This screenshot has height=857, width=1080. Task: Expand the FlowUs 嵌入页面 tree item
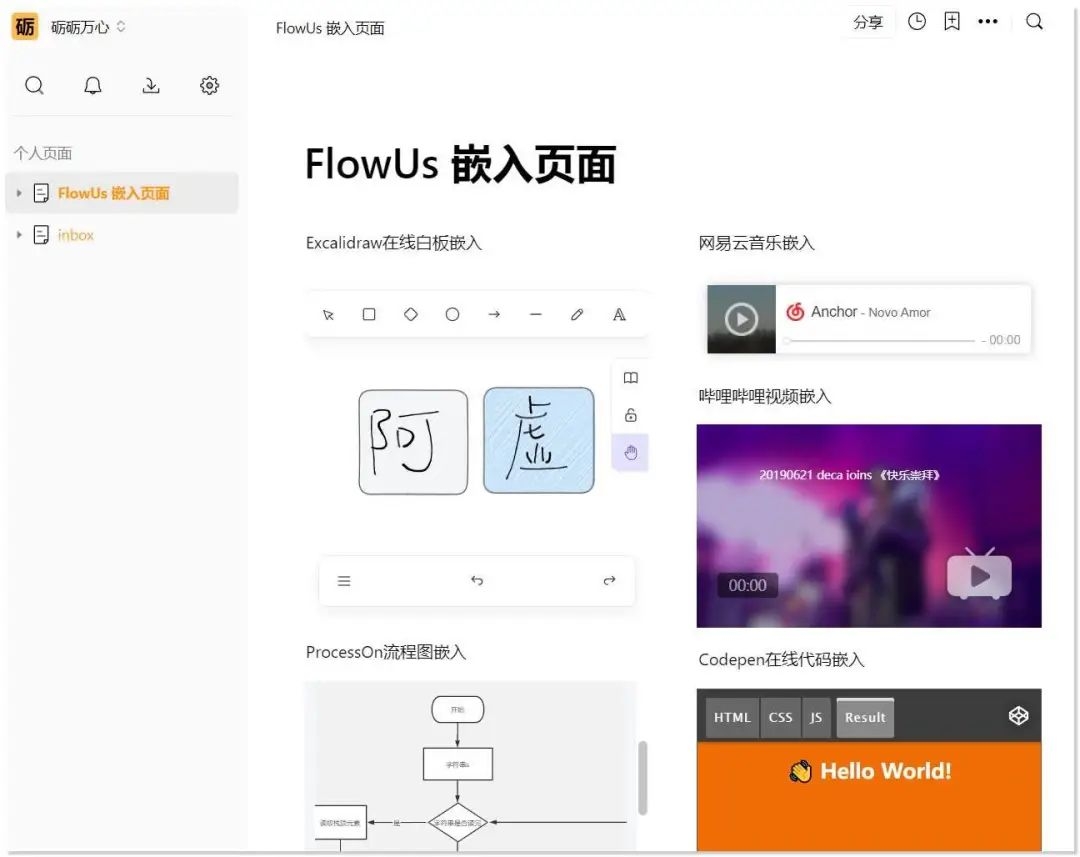(x=19, y=194)
